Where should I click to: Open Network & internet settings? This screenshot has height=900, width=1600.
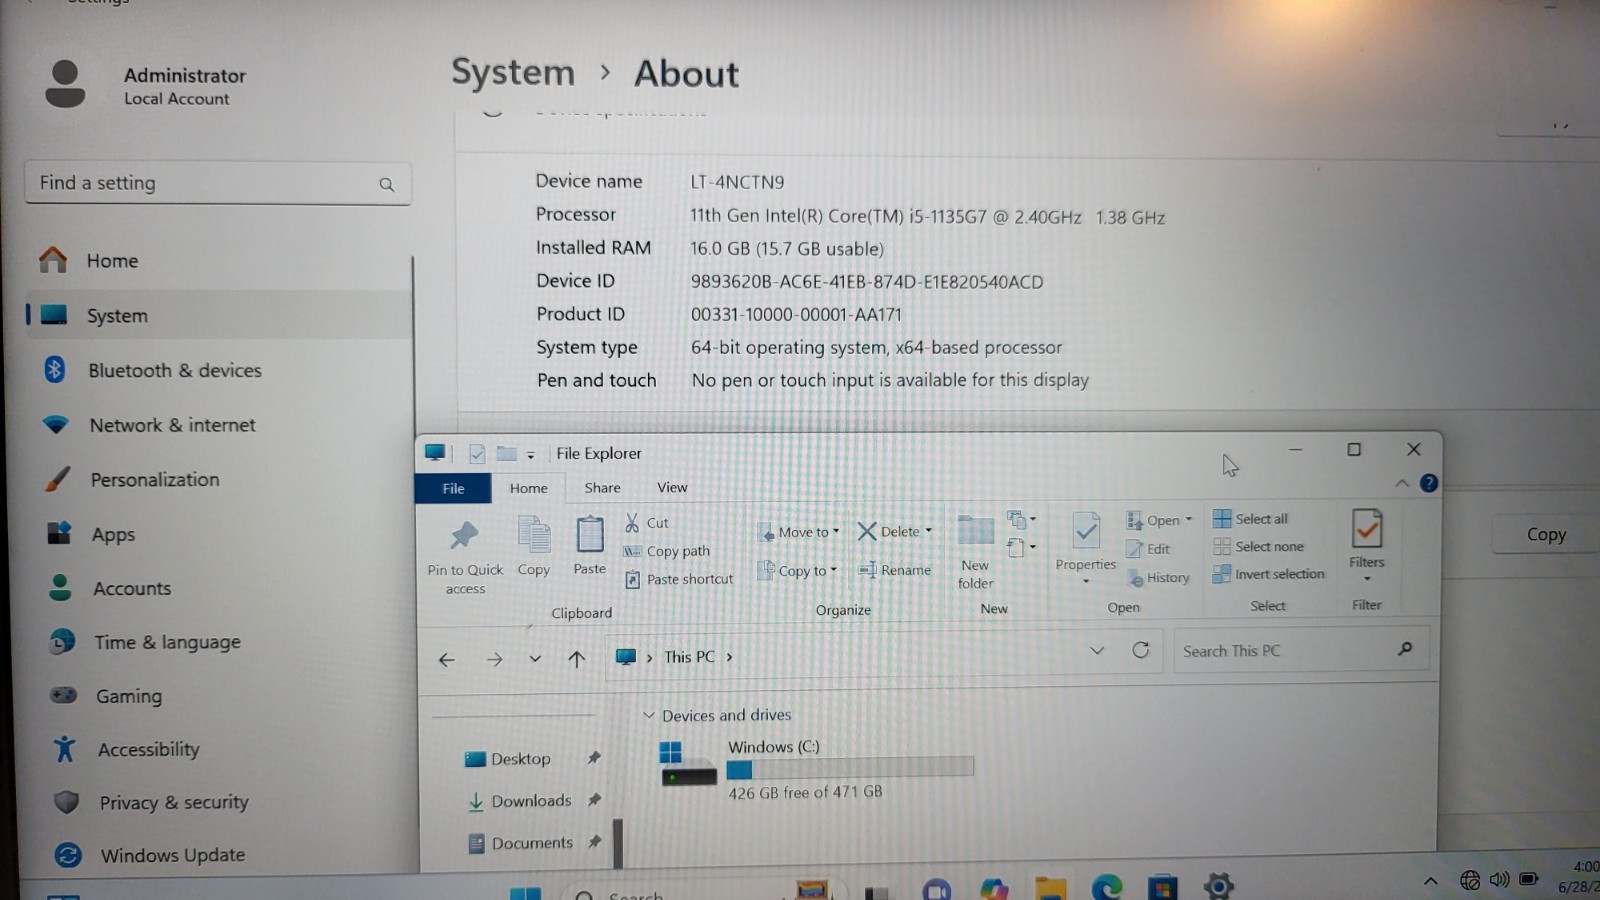[x=218, y=426]
